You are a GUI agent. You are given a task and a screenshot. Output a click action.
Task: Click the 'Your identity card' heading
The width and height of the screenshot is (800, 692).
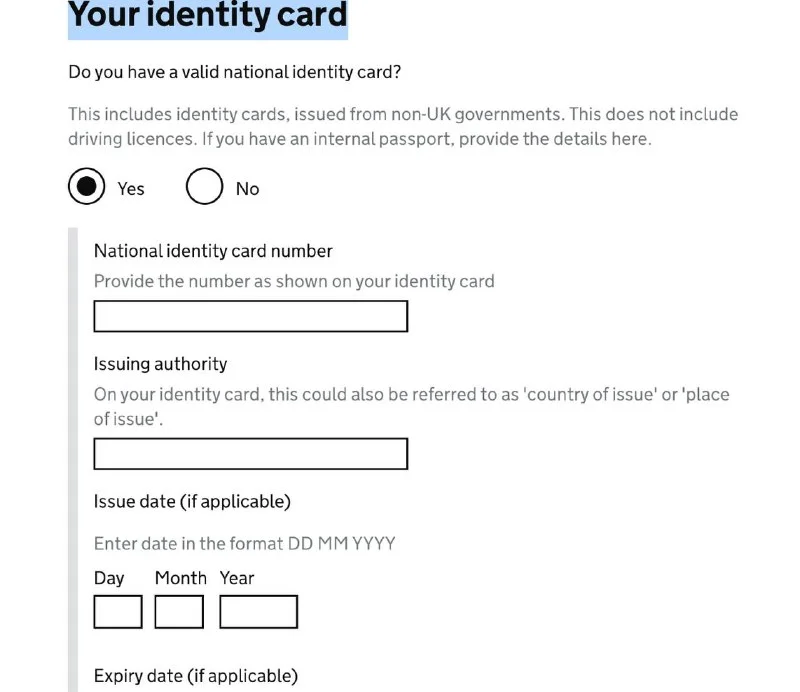pos(207,16)
